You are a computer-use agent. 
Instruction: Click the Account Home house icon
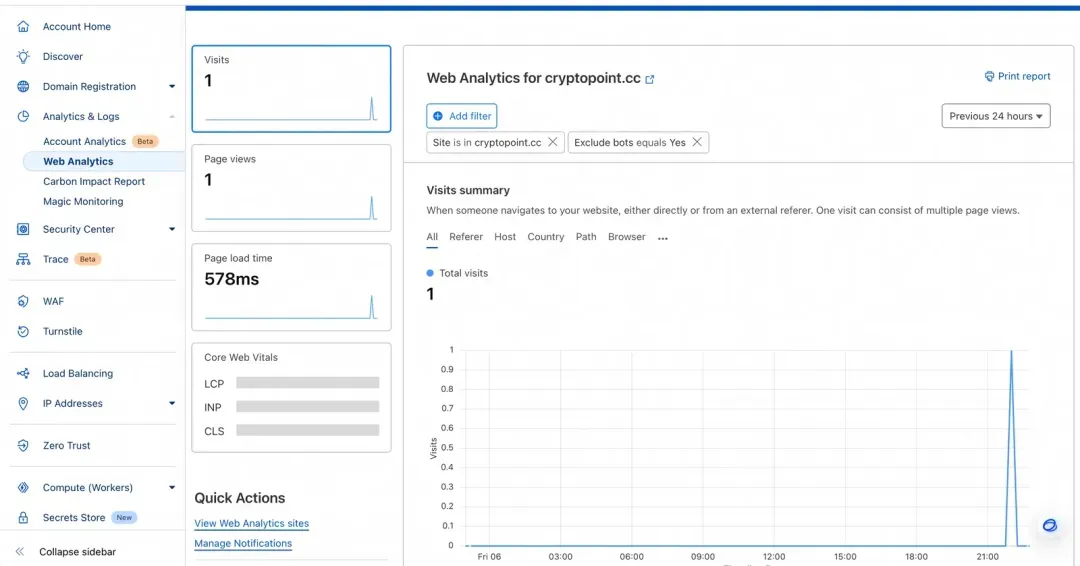23,26
